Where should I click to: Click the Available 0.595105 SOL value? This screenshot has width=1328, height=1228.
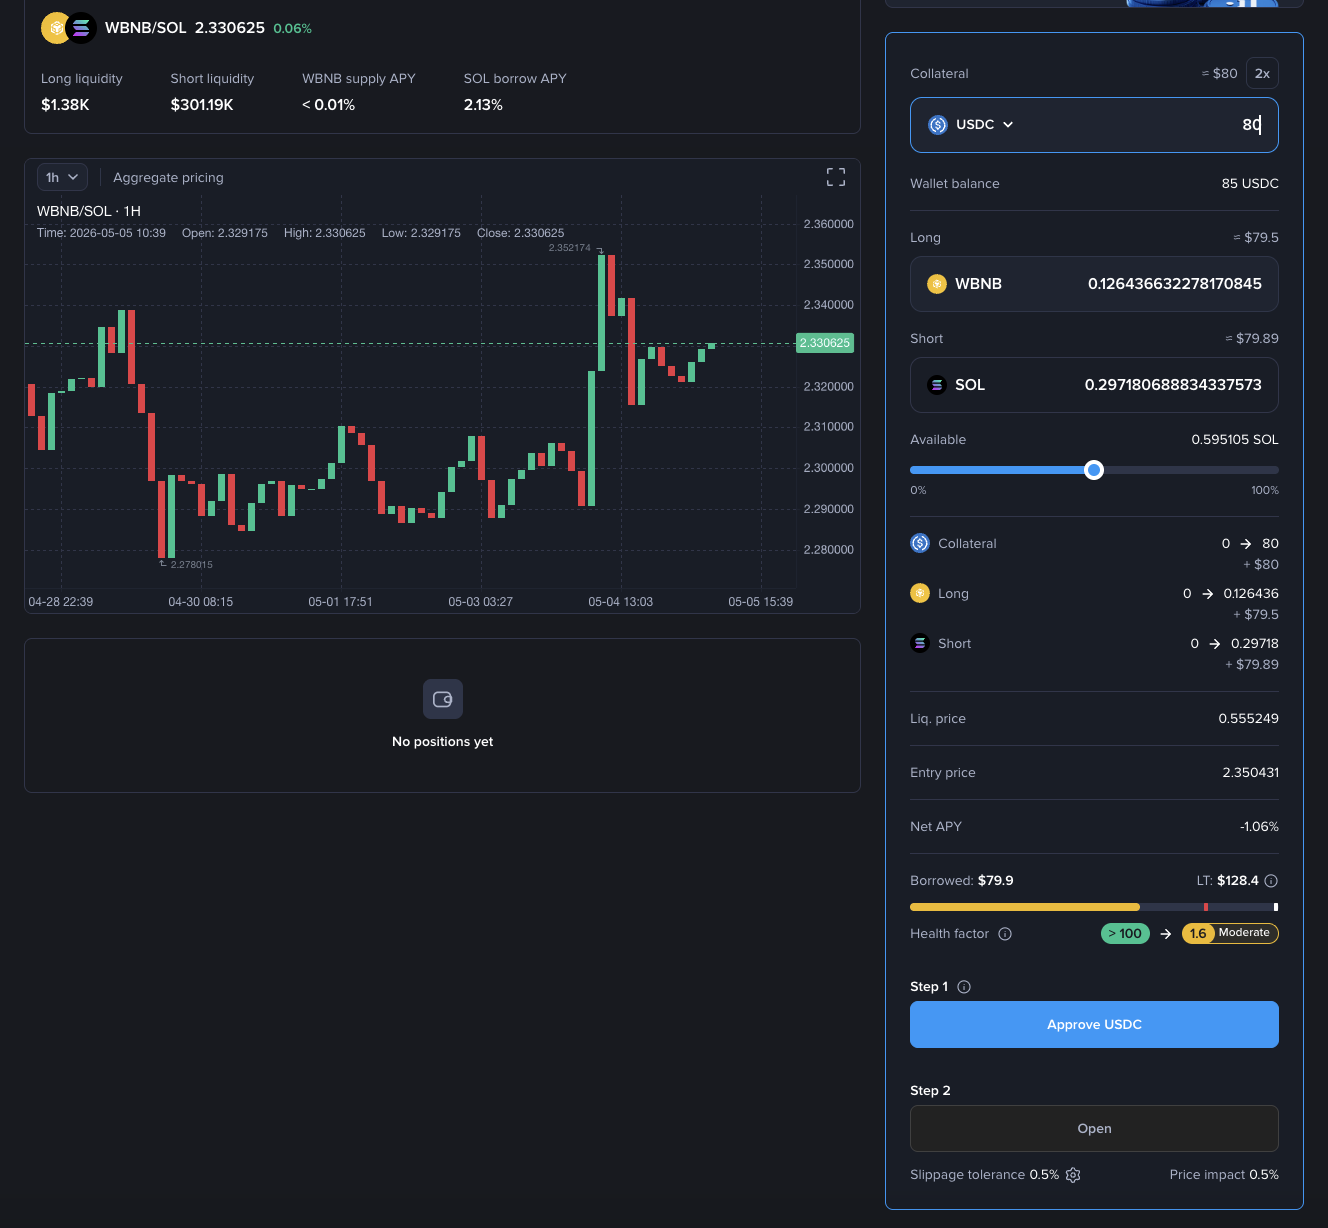pos(1235,440)
